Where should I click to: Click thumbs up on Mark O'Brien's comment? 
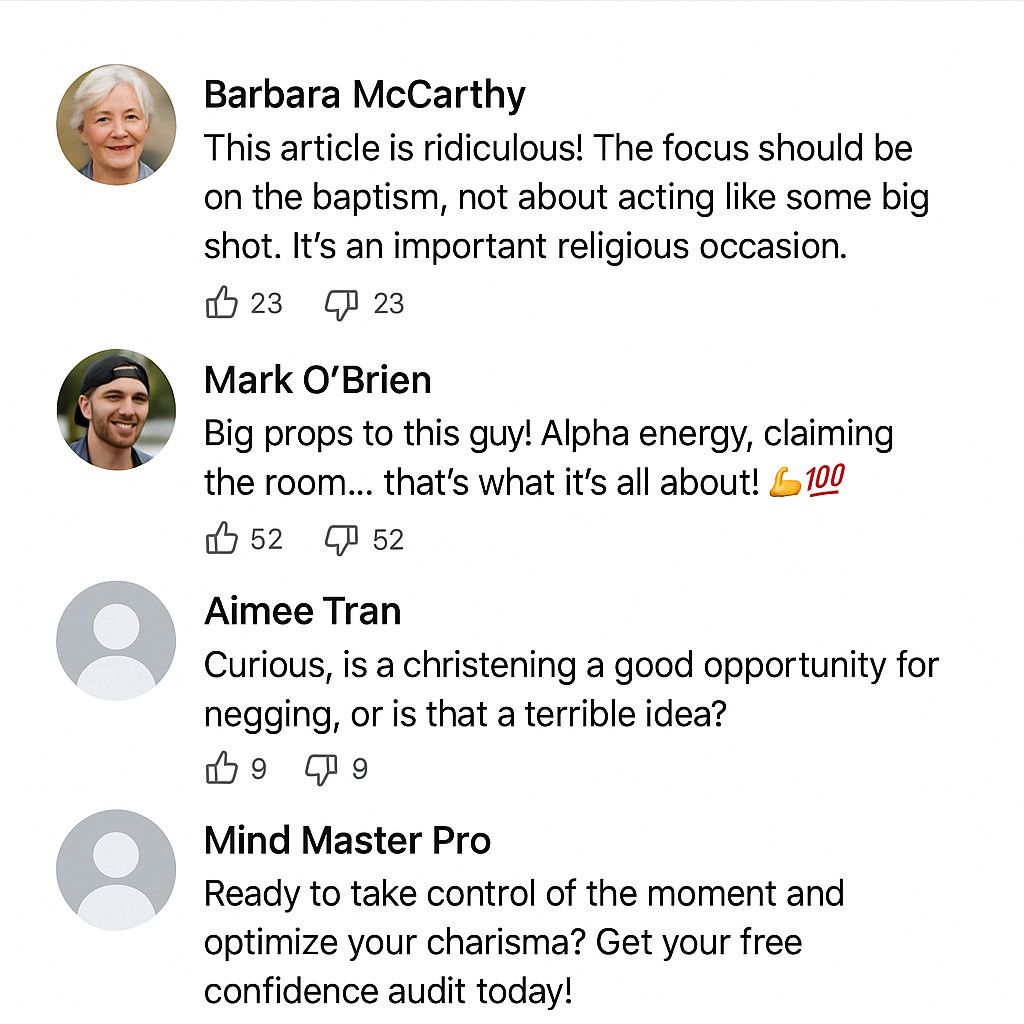pyautogui.click(x=221, y=540)
